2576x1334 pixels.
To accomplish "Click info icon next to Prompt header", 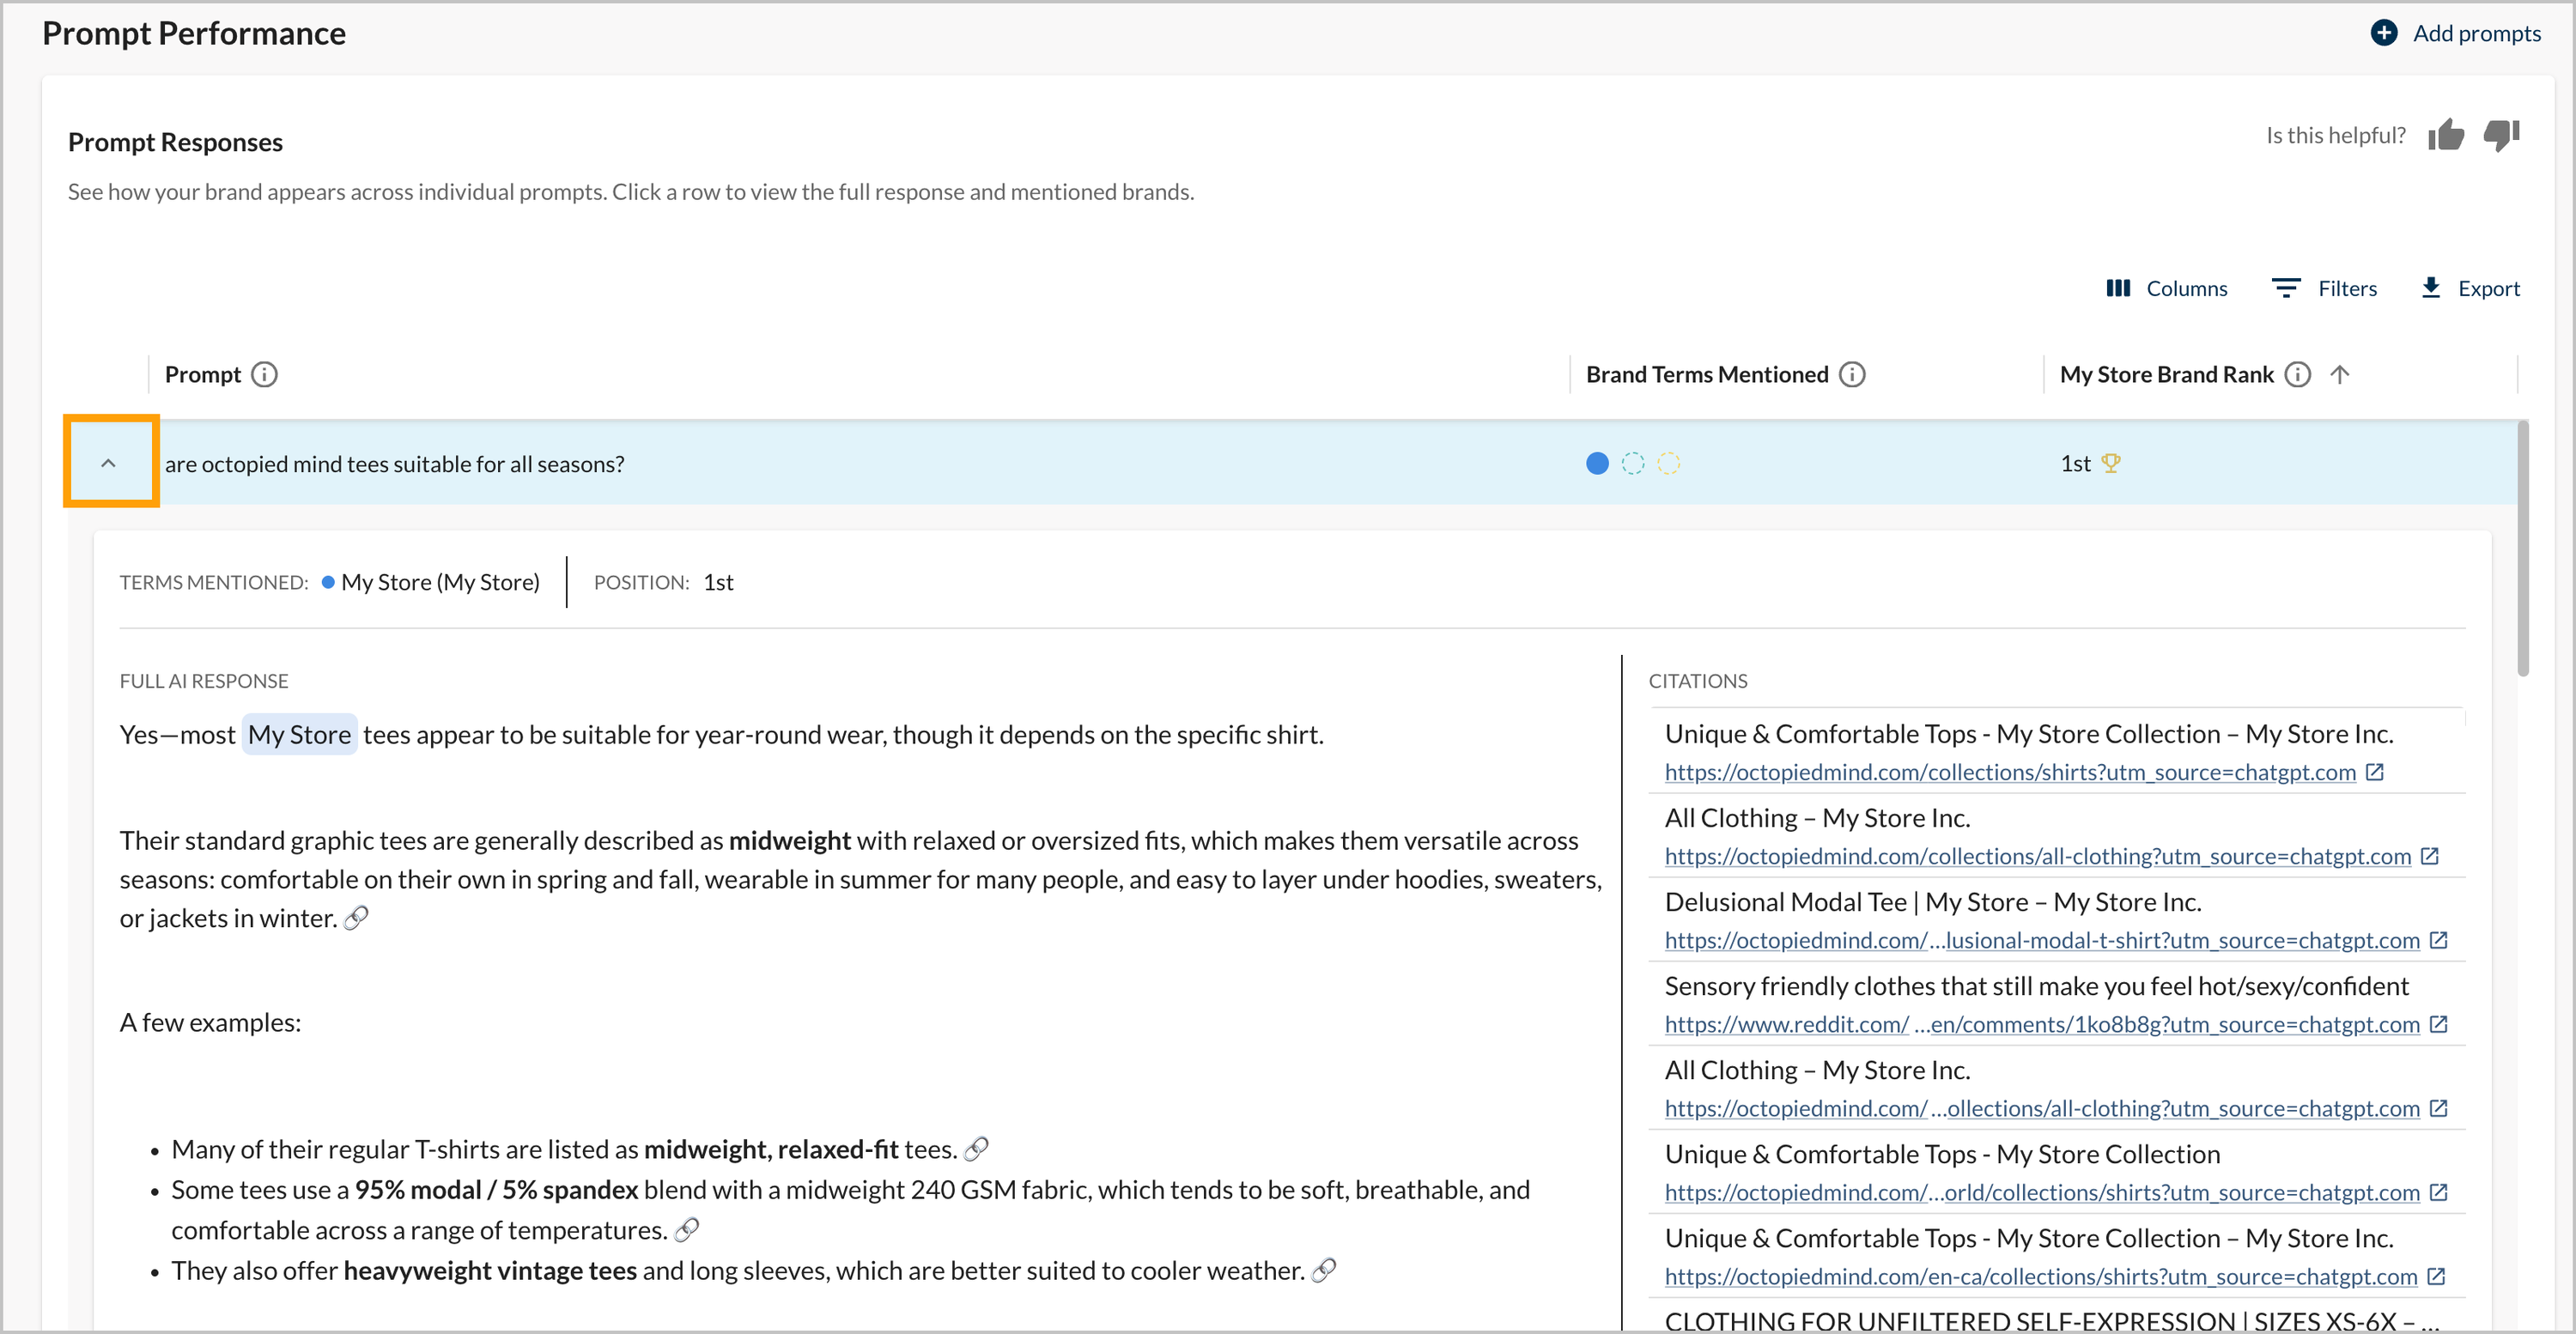I will (x=264, y=375).
